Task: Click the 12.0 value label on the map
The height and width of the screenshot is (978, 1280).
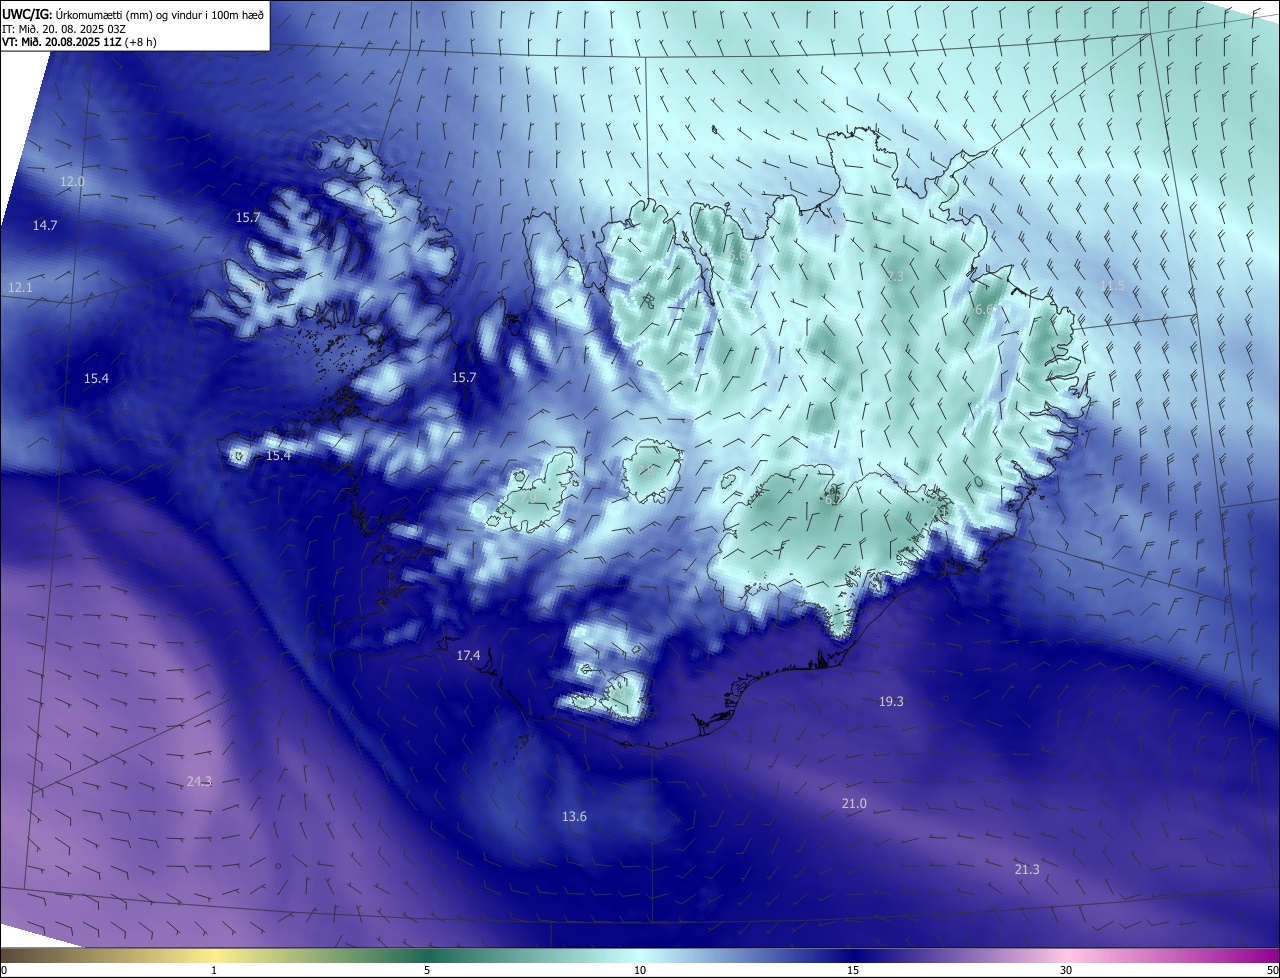Action: [x=72, y=181]
